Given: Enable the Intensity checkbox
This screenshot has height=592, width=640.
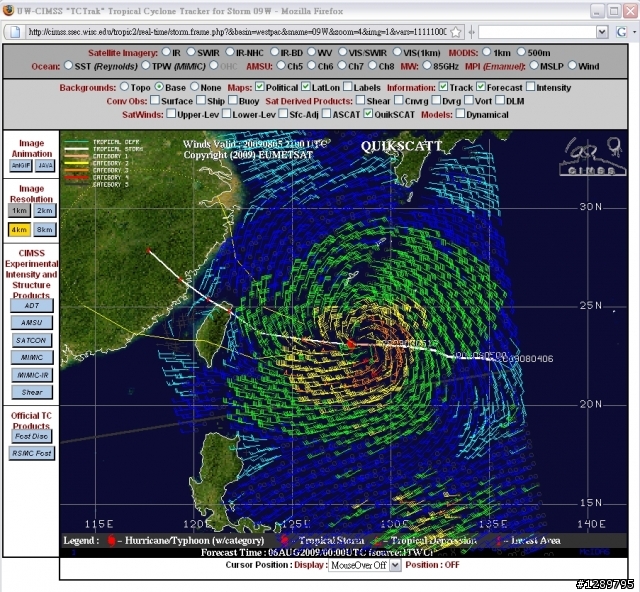Looking at the screenshot, I should click(x=530, y=87).
